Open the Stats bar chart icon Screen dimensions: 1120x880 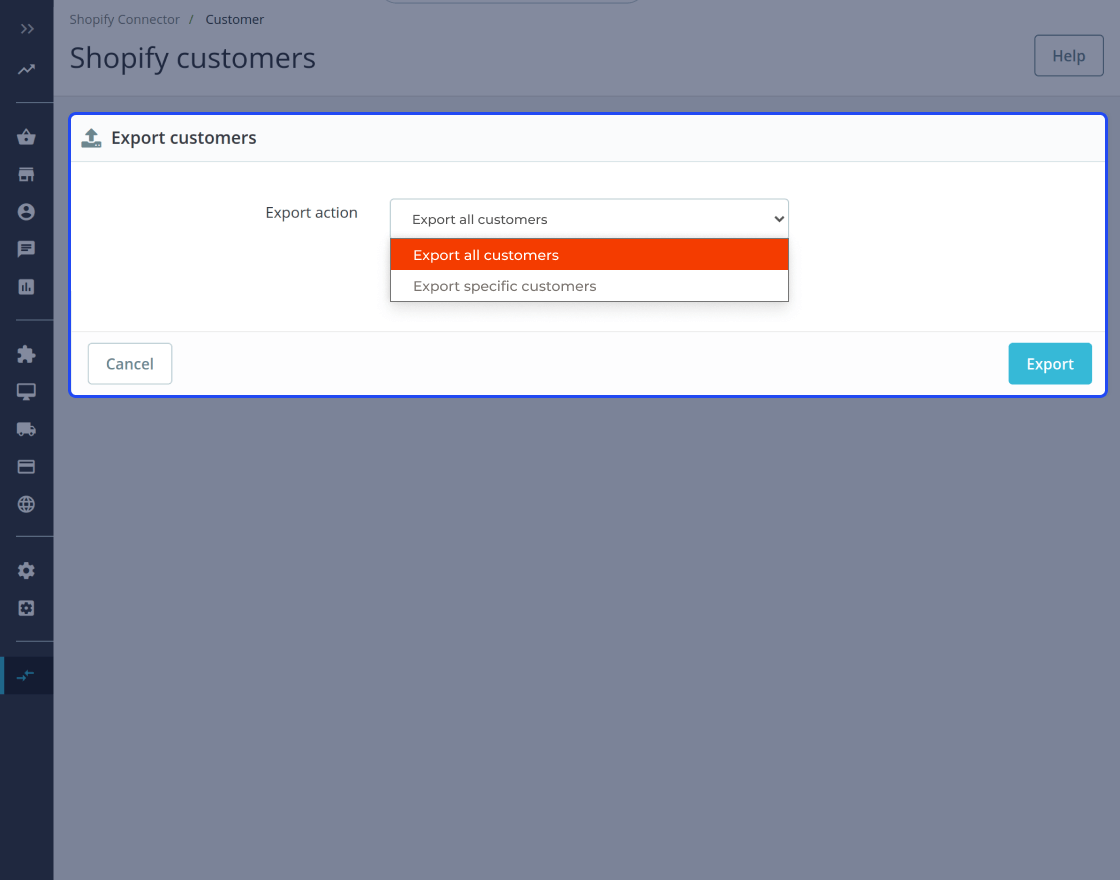tap(26, 287)
